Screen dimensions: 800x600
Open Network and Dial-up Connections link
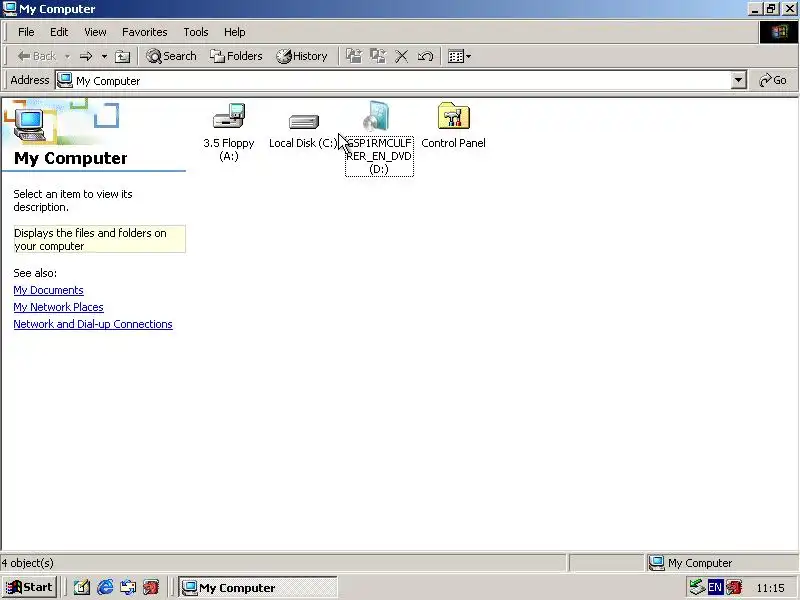93,324
